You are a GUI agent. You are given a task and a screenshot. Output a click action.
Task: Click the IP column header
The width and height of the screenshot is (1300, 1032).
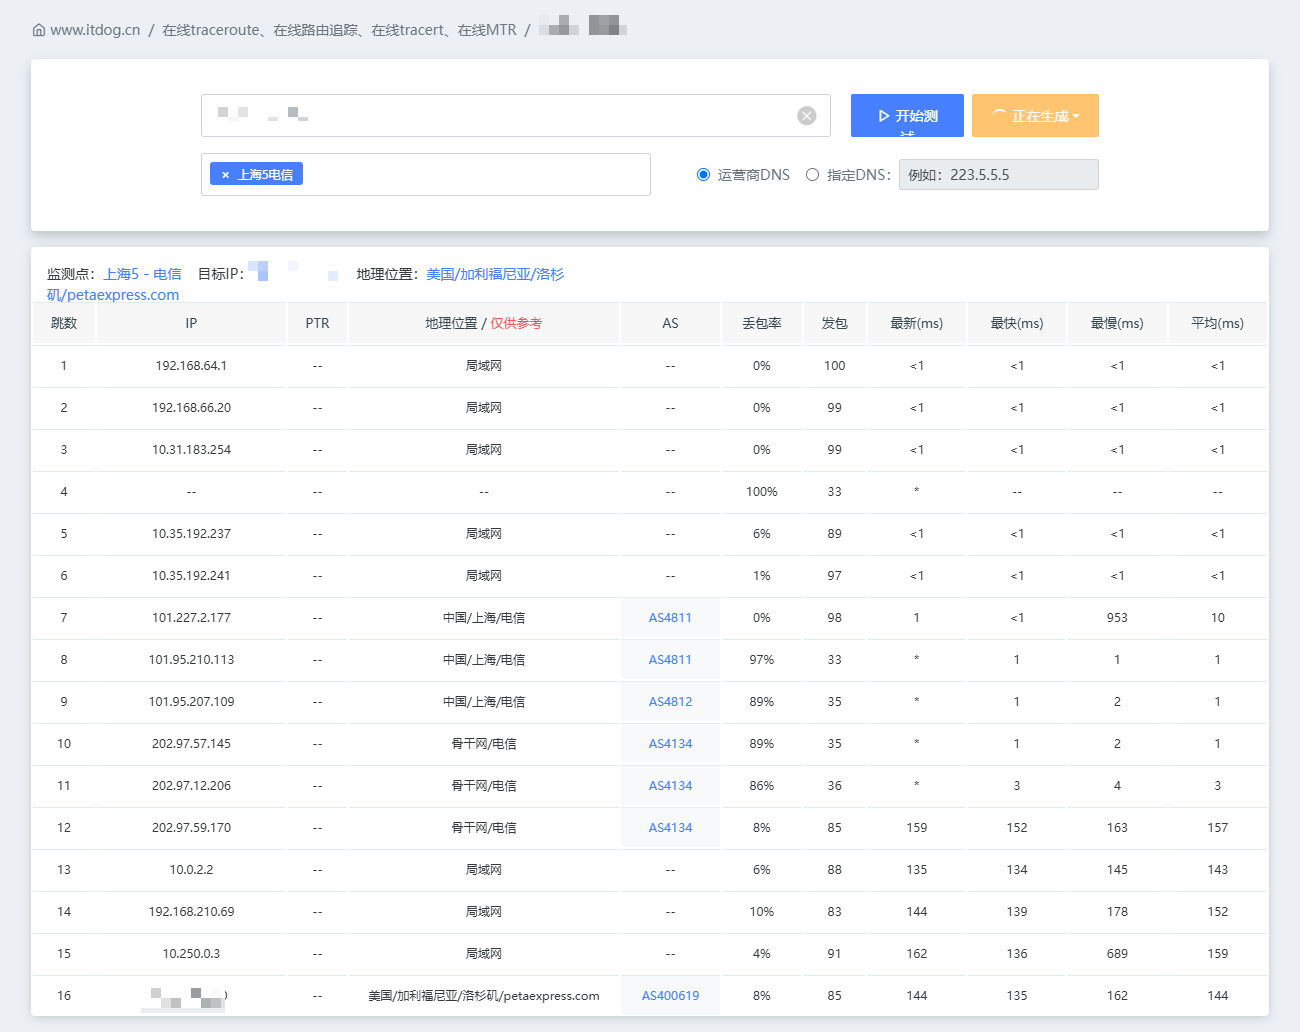(191, 323)
